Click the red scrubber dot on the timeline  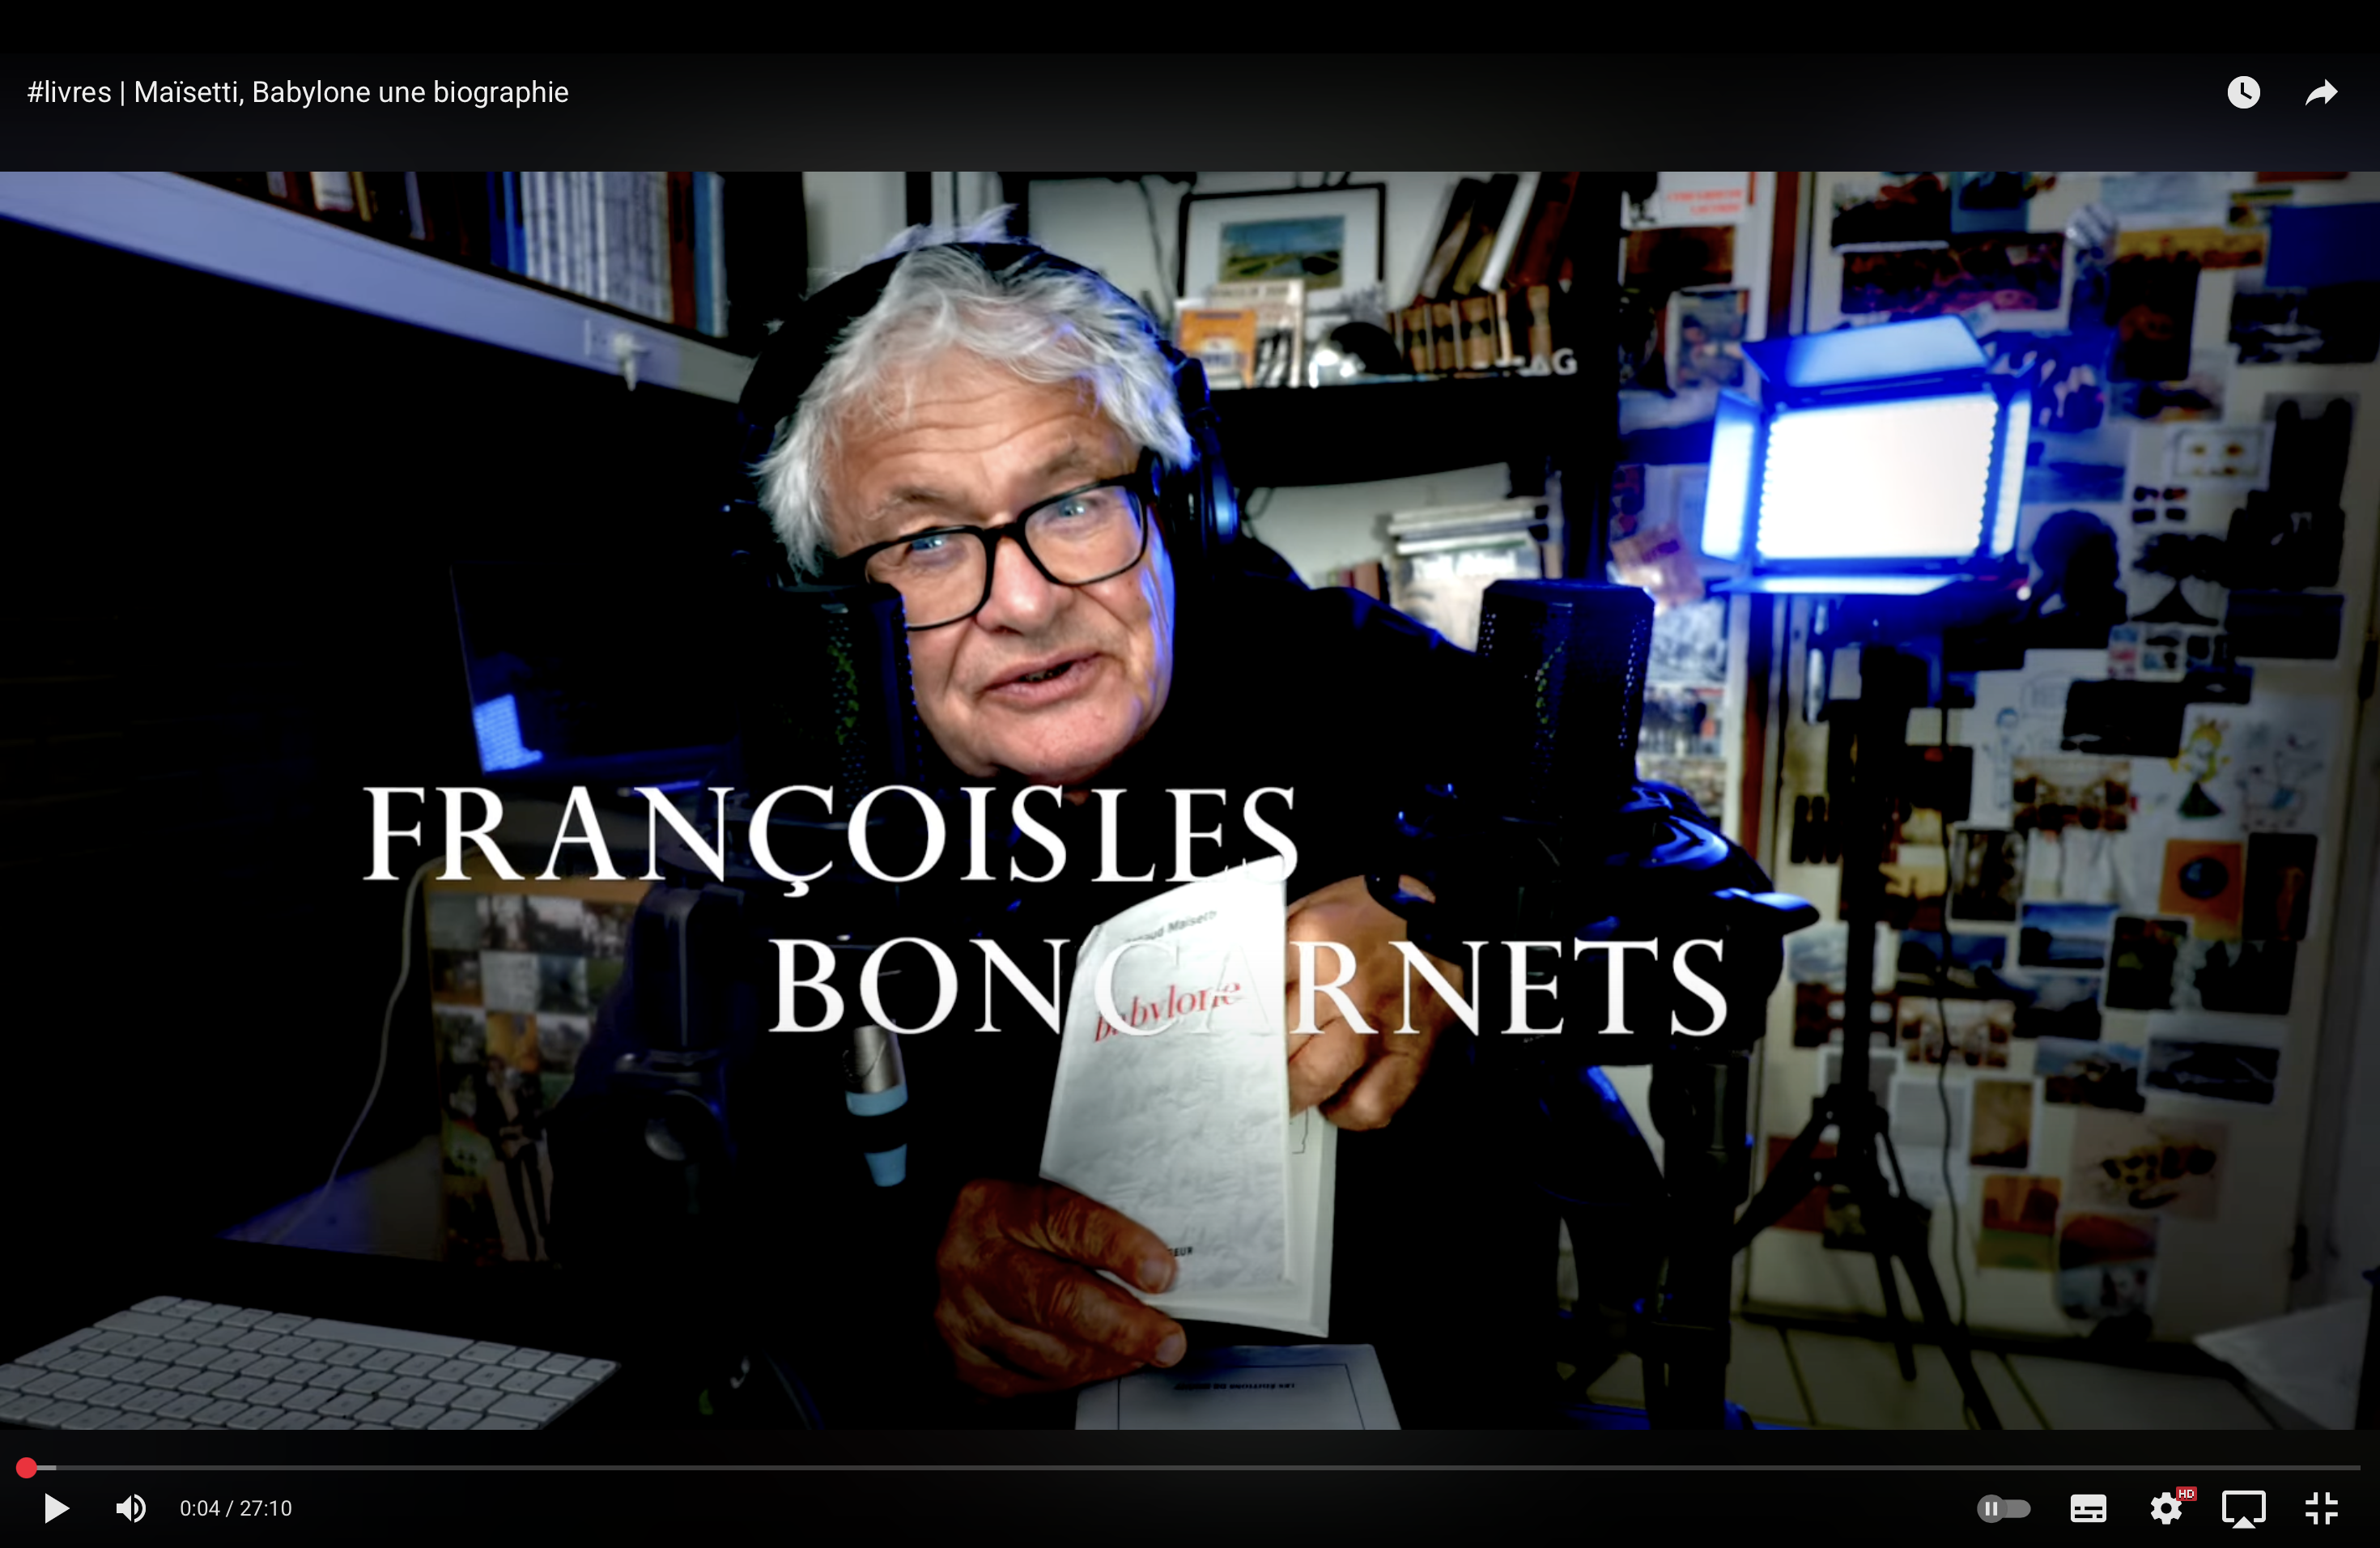(26, 1467)
